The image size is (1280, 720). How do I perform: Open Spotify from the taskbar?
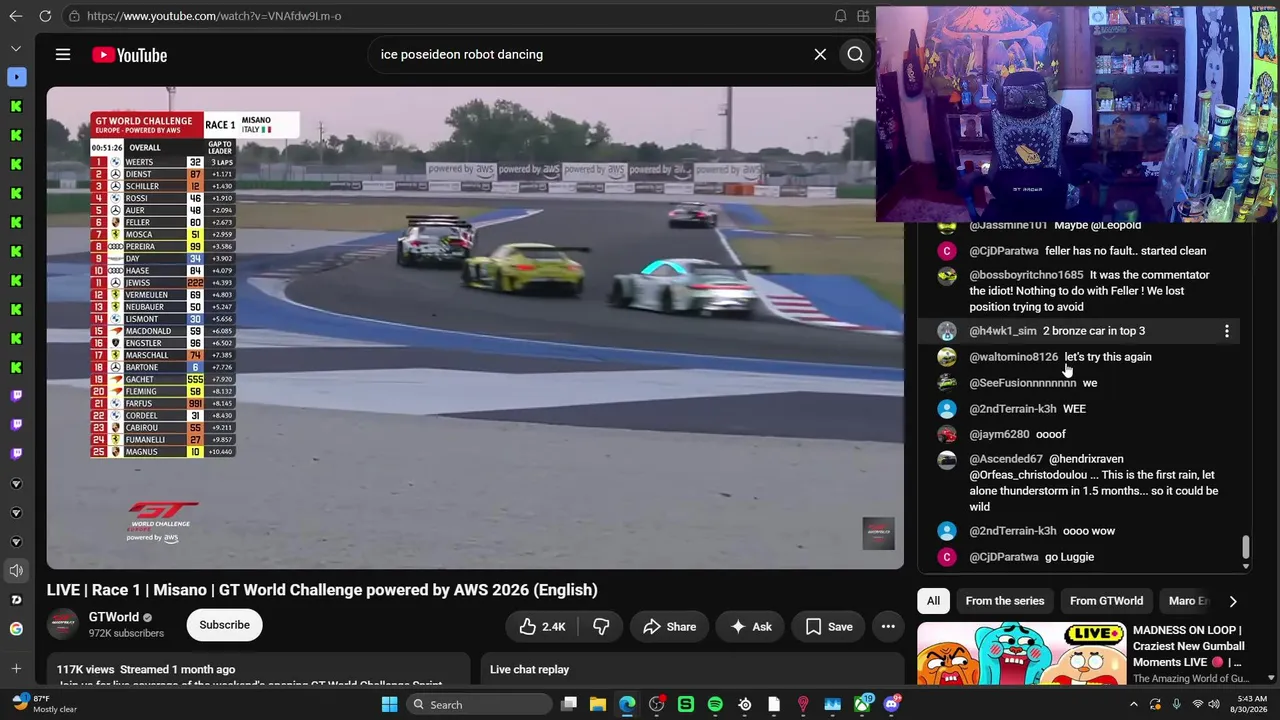(715, 704)
